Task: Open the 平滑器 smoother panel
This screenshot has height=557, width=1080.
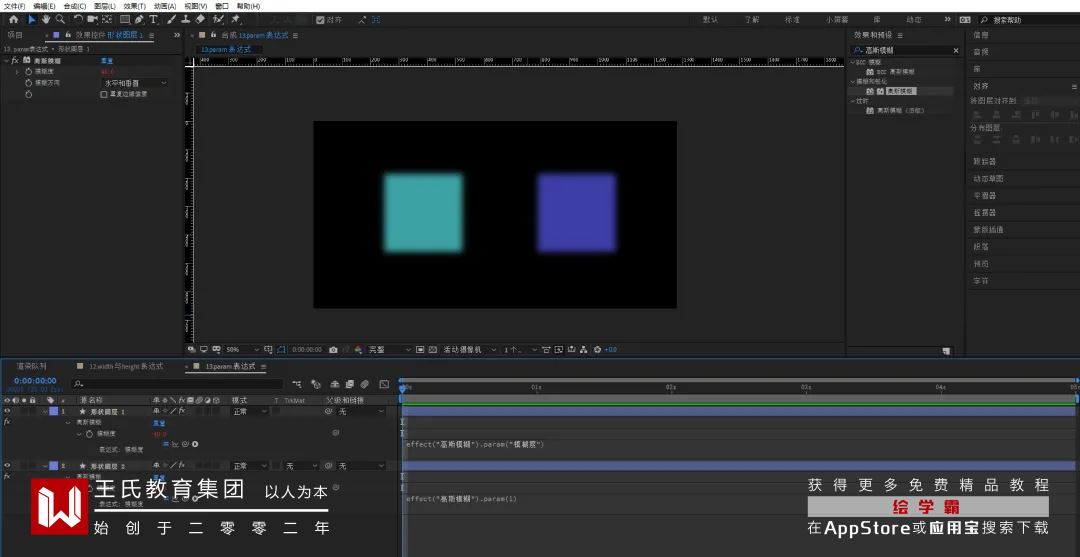Action: click(x=984, y=196)
